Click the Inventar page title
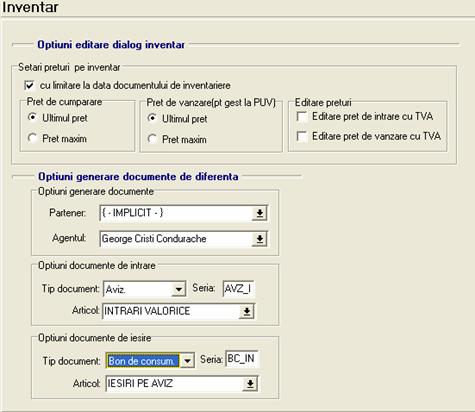This screenshot has height=412, width=475. point(30,7)
